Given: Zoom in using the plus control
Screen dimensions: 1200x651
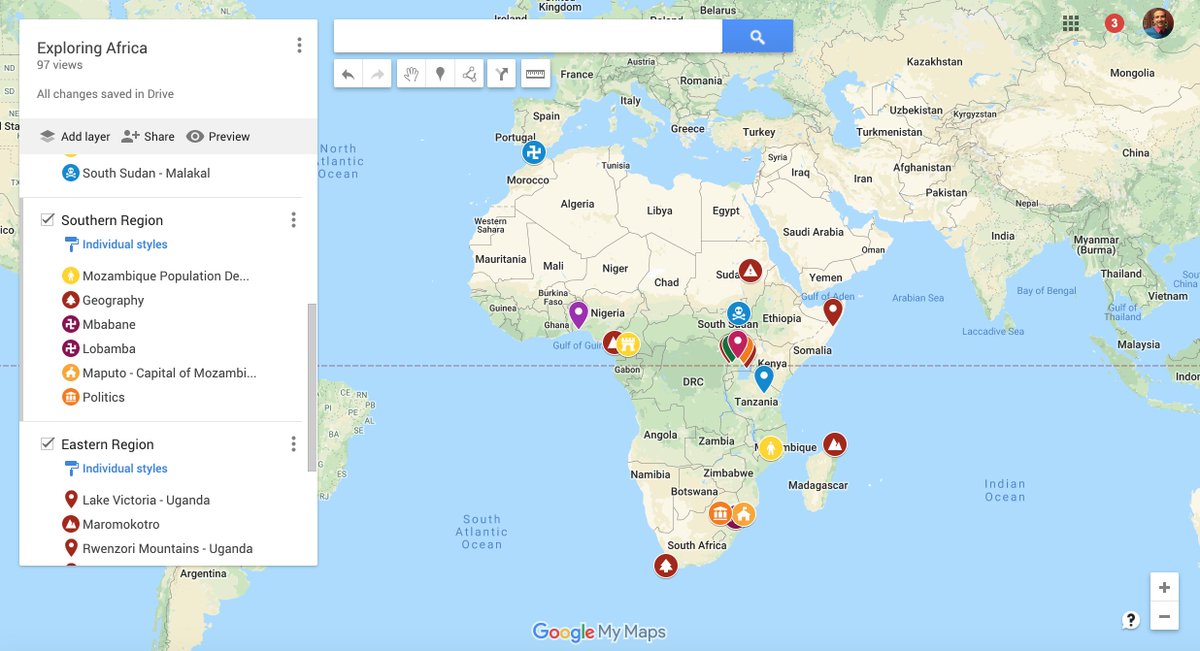Looking at the screenshot, I should [x=1163, y=587].
